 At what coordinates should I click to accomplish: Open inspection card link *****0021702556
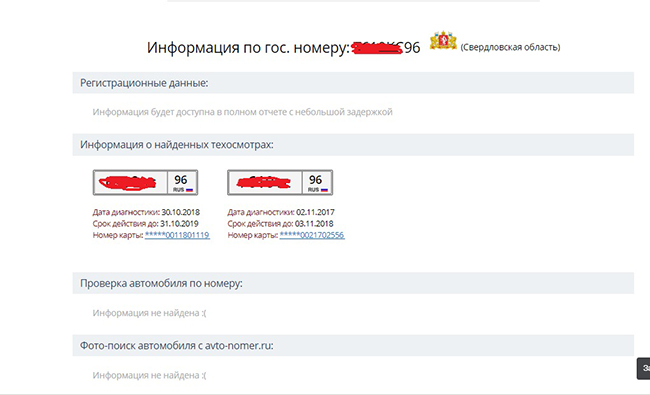(x=312, y=235)
